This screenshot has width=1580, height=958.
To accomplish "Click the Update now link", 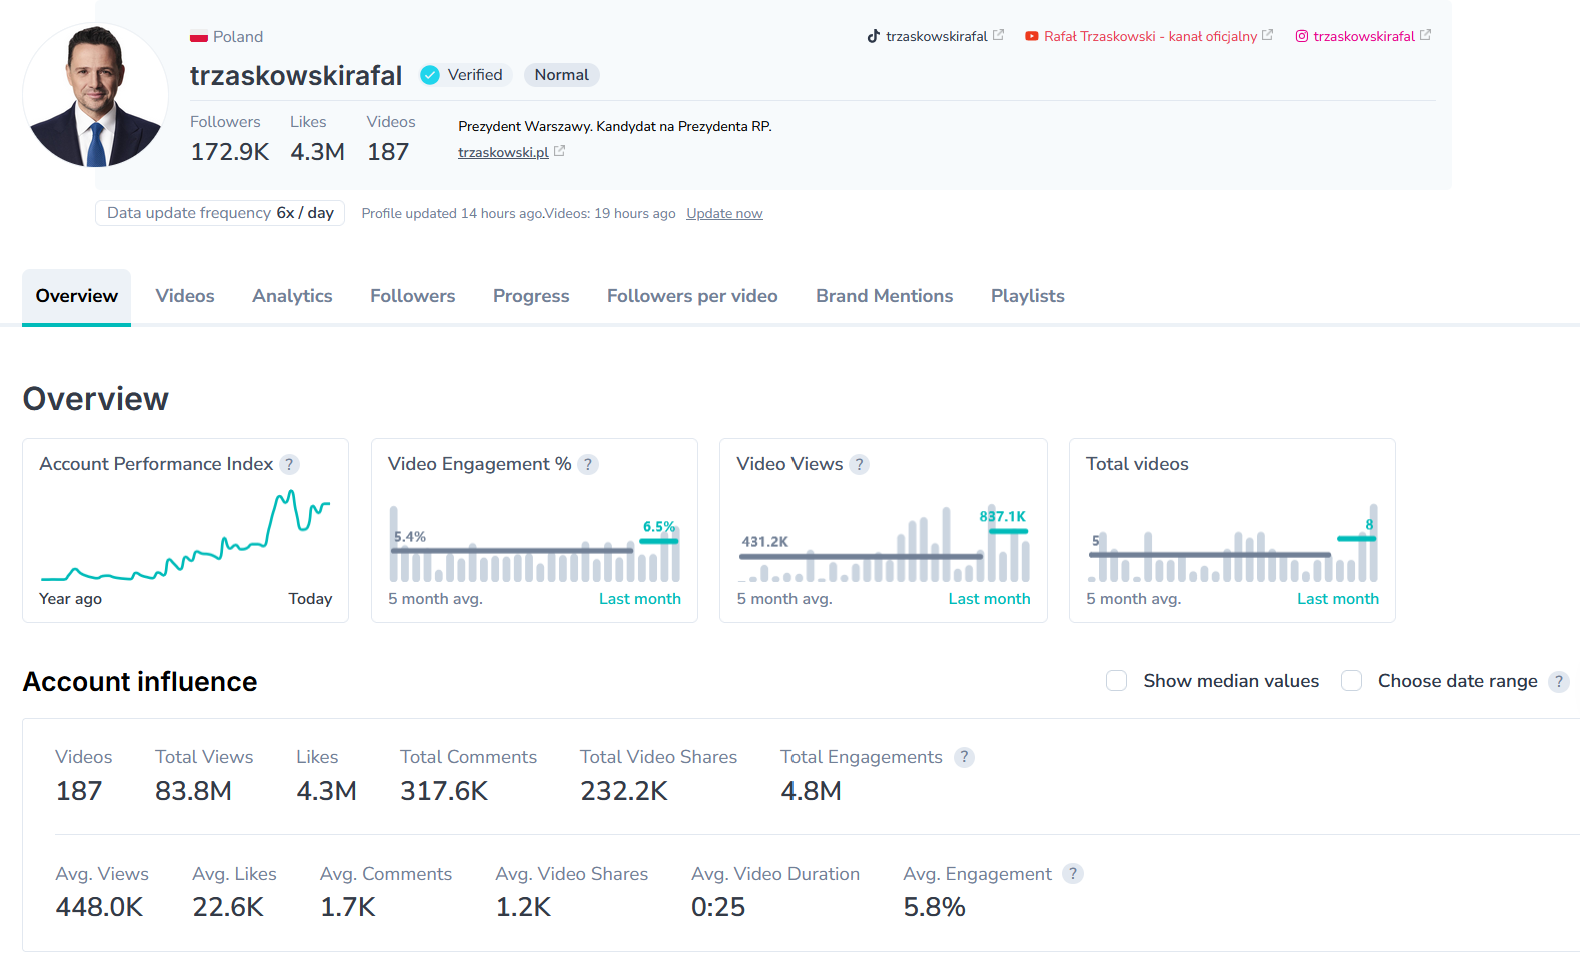I will coord(724,214).
